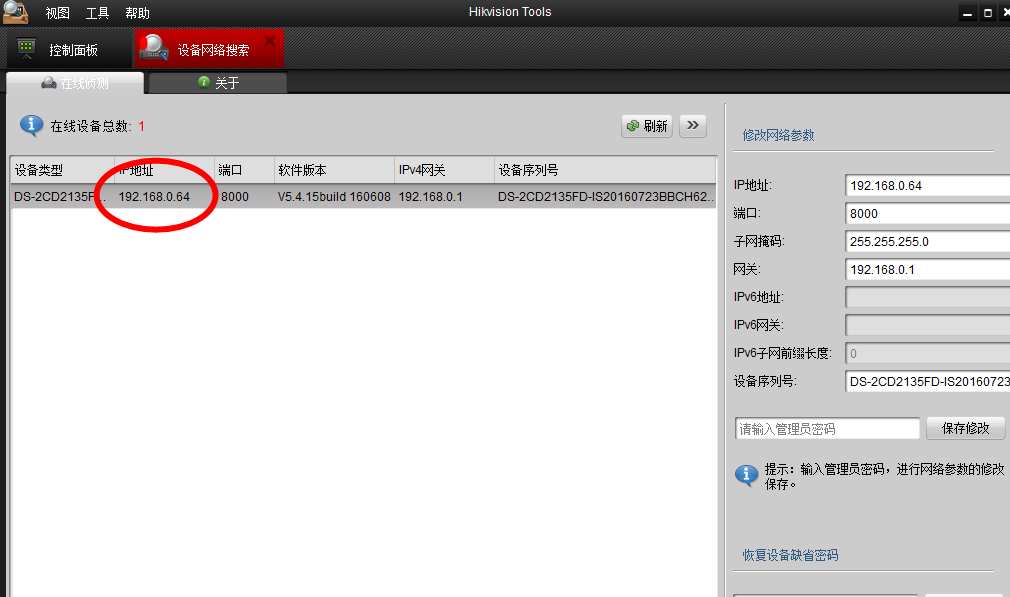The height and width of the screenshot is (597, 1010).
Task: Select the 192.168.0.64 cell in device row
Action: [x=154, y=196]
